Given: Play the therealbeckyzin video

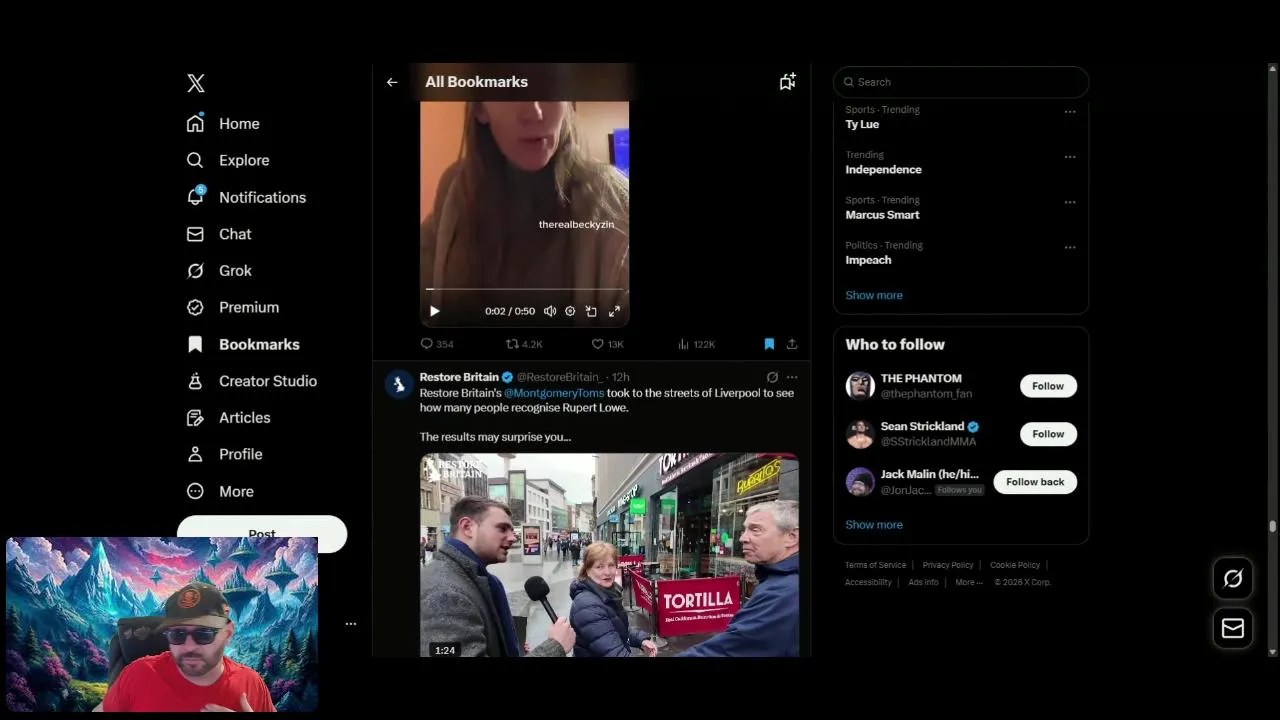Looking at the screenshot, I should (434, 311).
